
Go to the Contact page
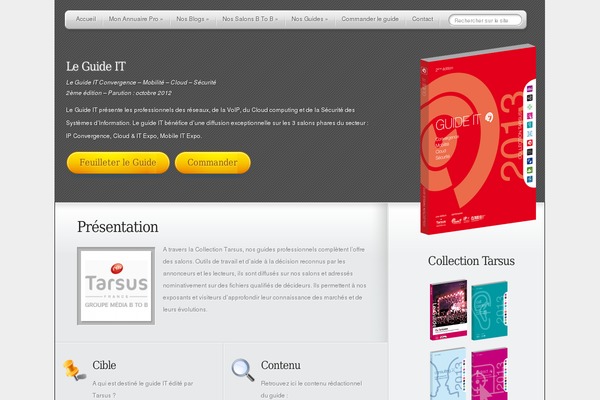coord(422,19)
